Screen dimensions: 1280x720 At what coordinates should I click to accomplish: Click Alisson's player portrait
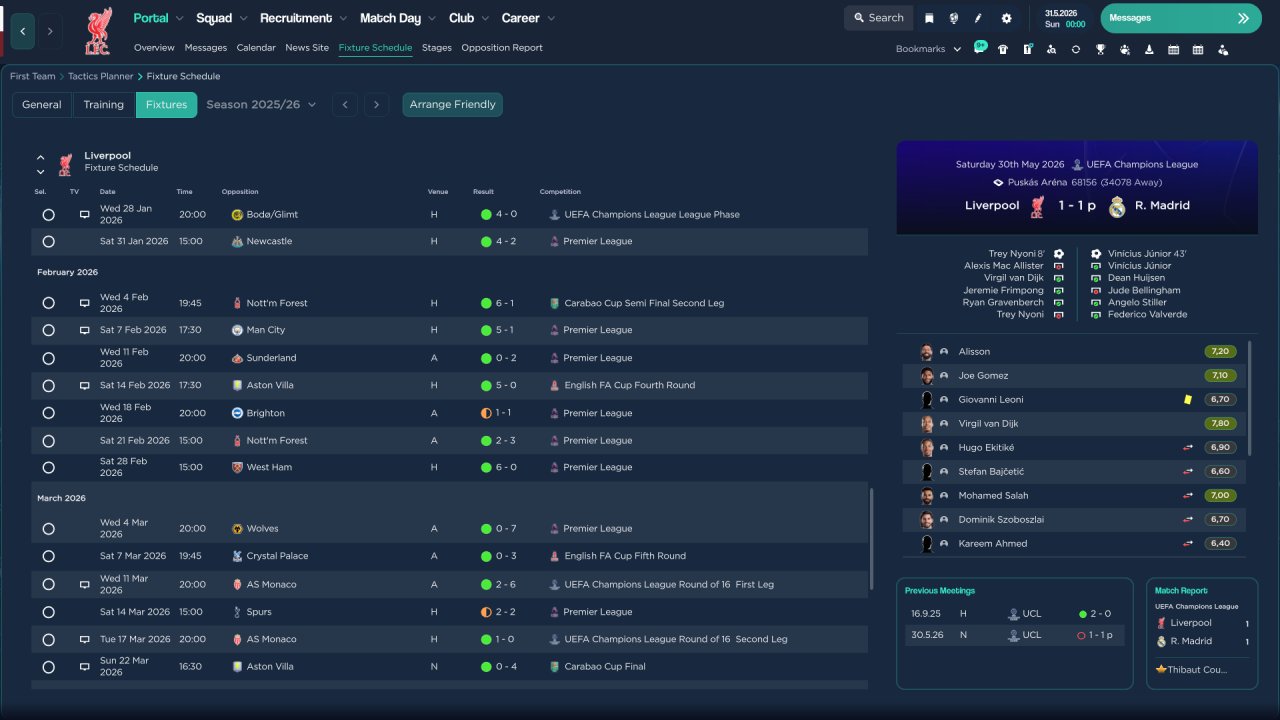point(927,351)
